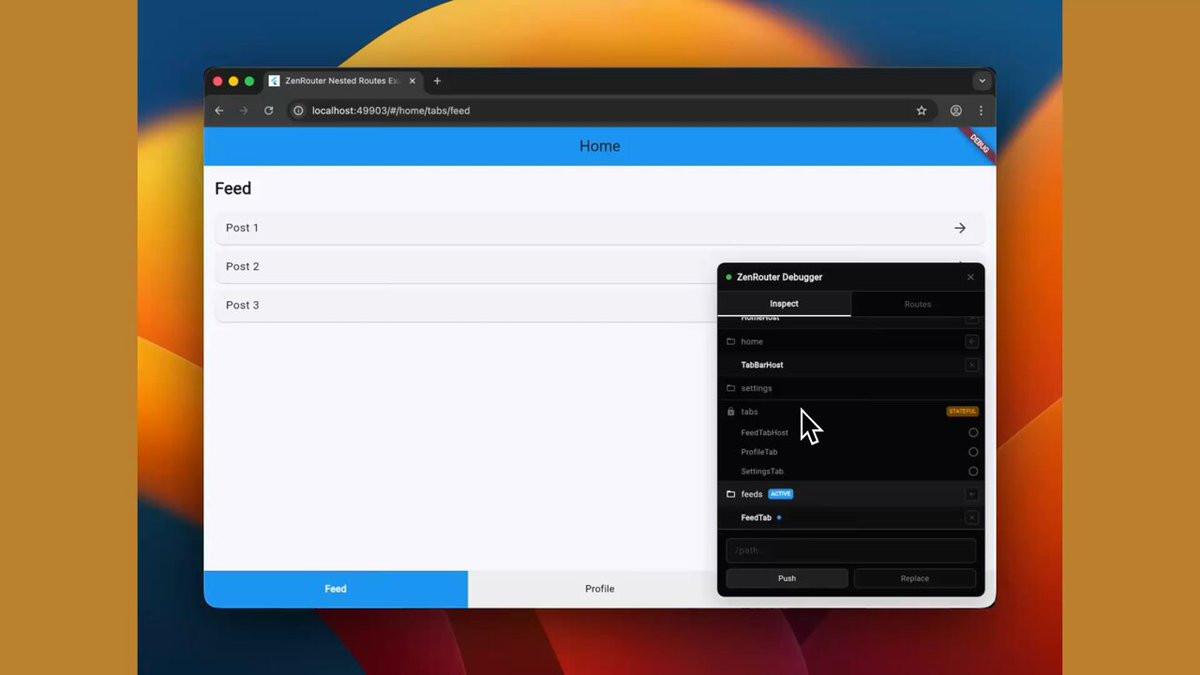Viewport: 1200px width, 675px height.
Task: Go back using the browser back arrow
Action: point(219,111)
